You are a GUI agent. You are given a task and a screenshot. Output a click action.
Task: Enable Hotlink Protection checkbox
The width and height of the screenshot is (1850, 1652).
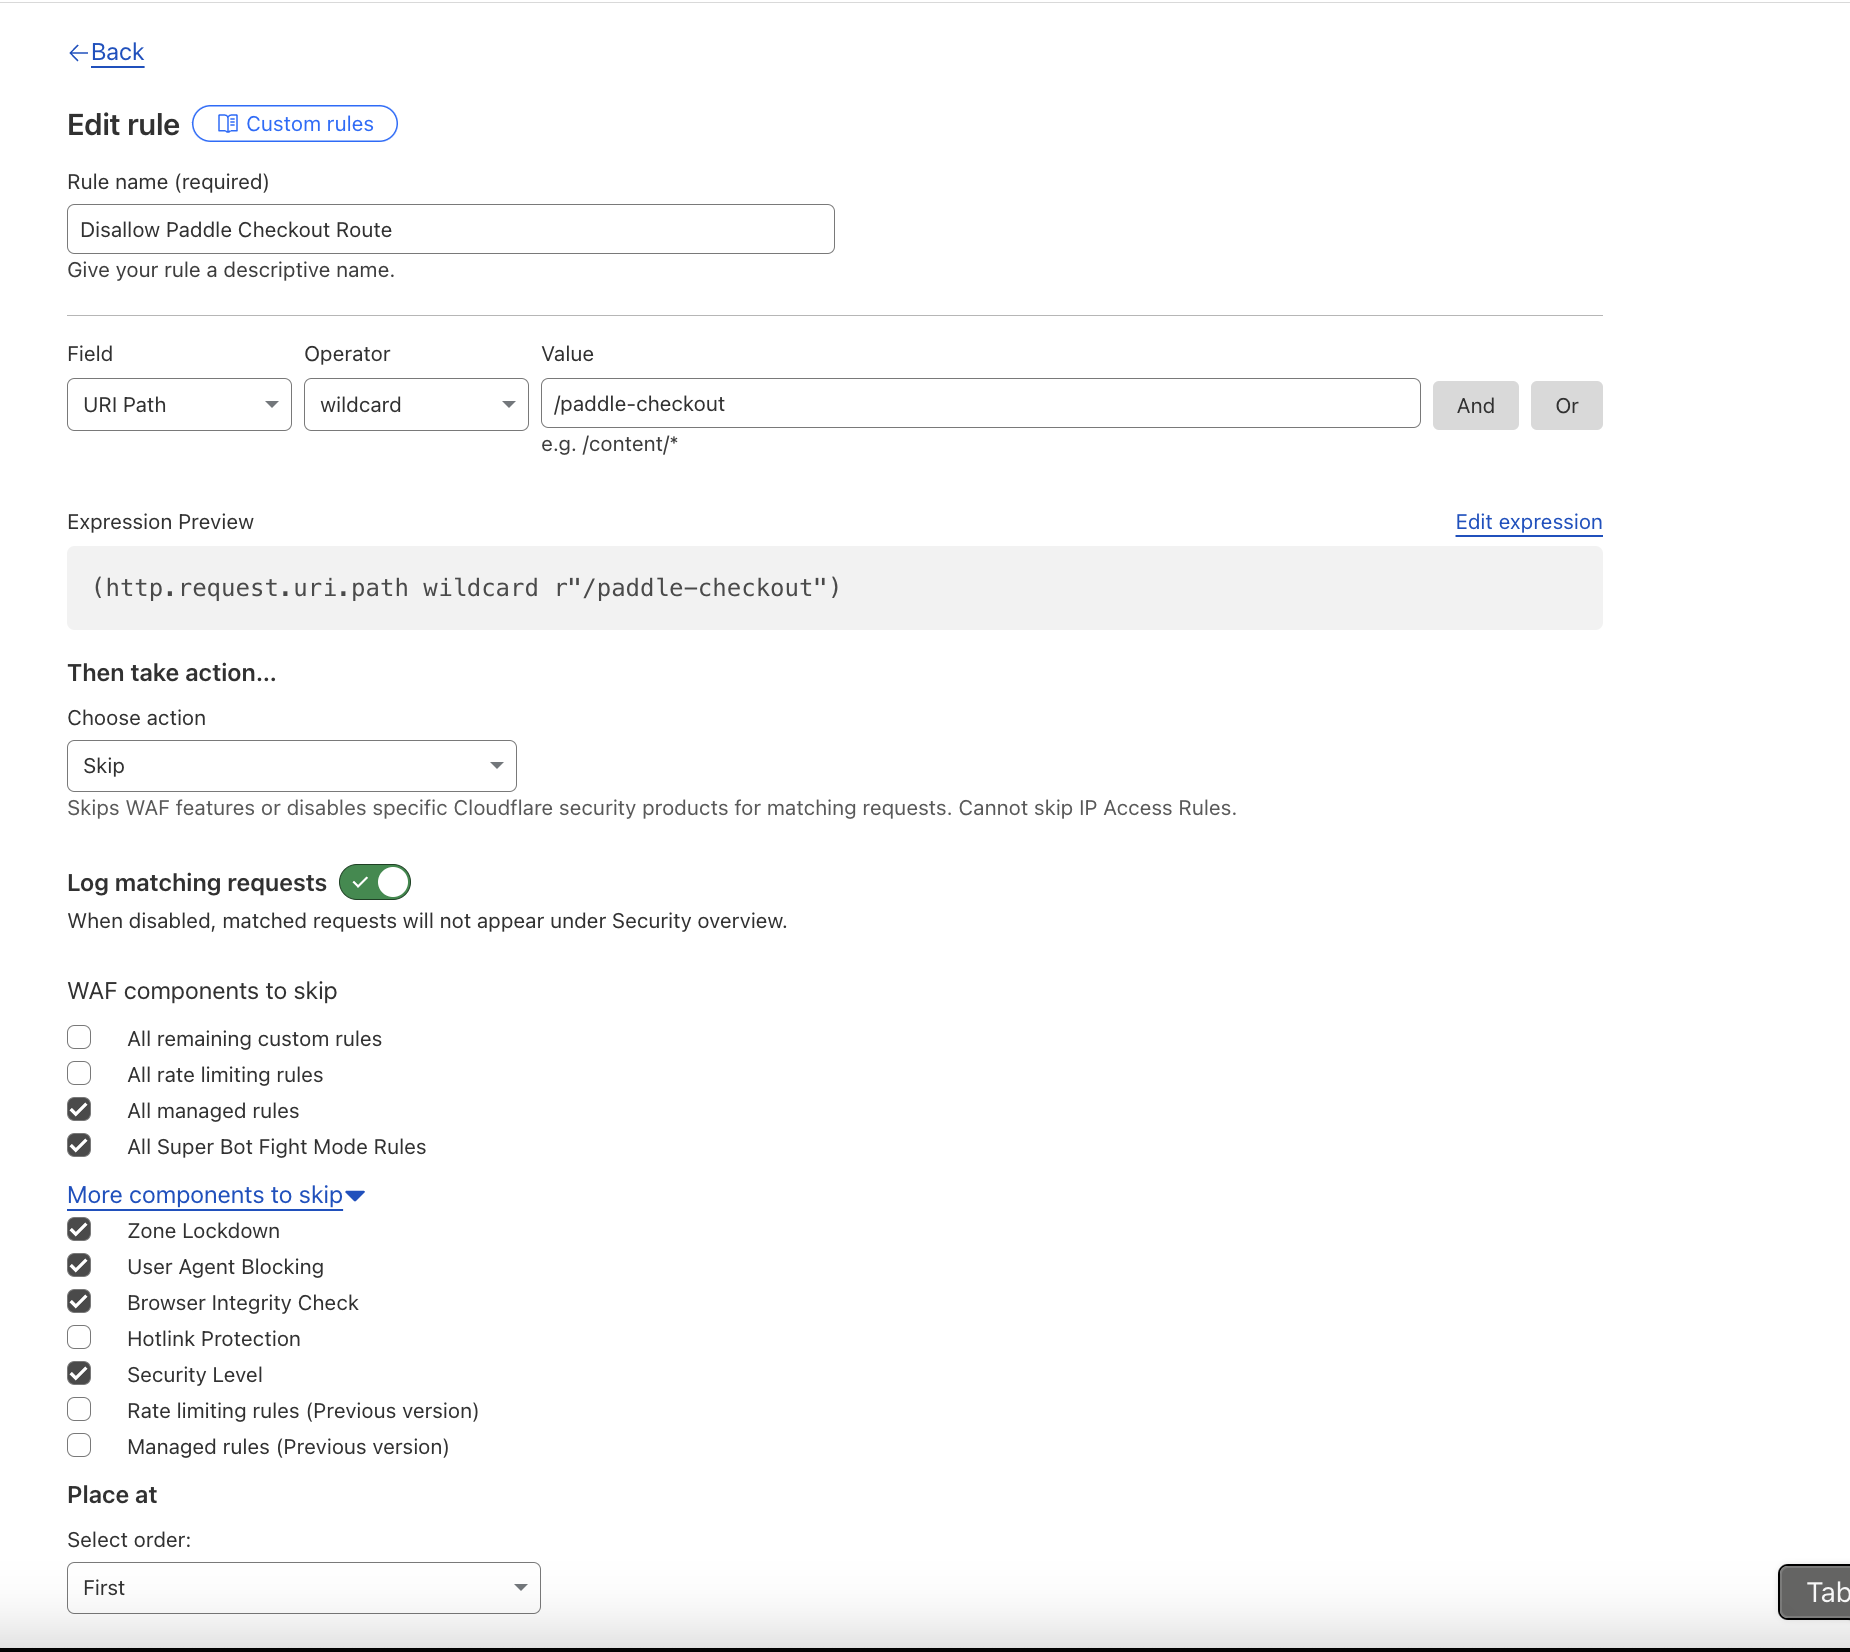pyautogui.click(x=79, y=1337)
